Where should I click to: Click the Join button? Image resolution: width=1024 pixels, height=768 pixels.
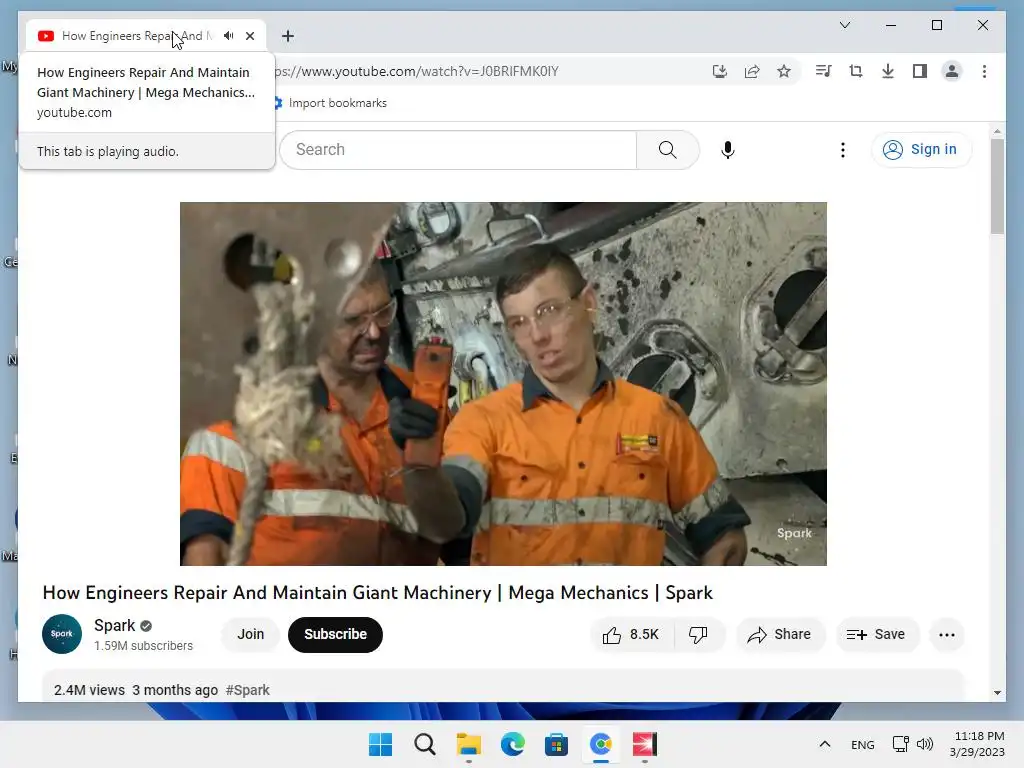pos(251,634)
